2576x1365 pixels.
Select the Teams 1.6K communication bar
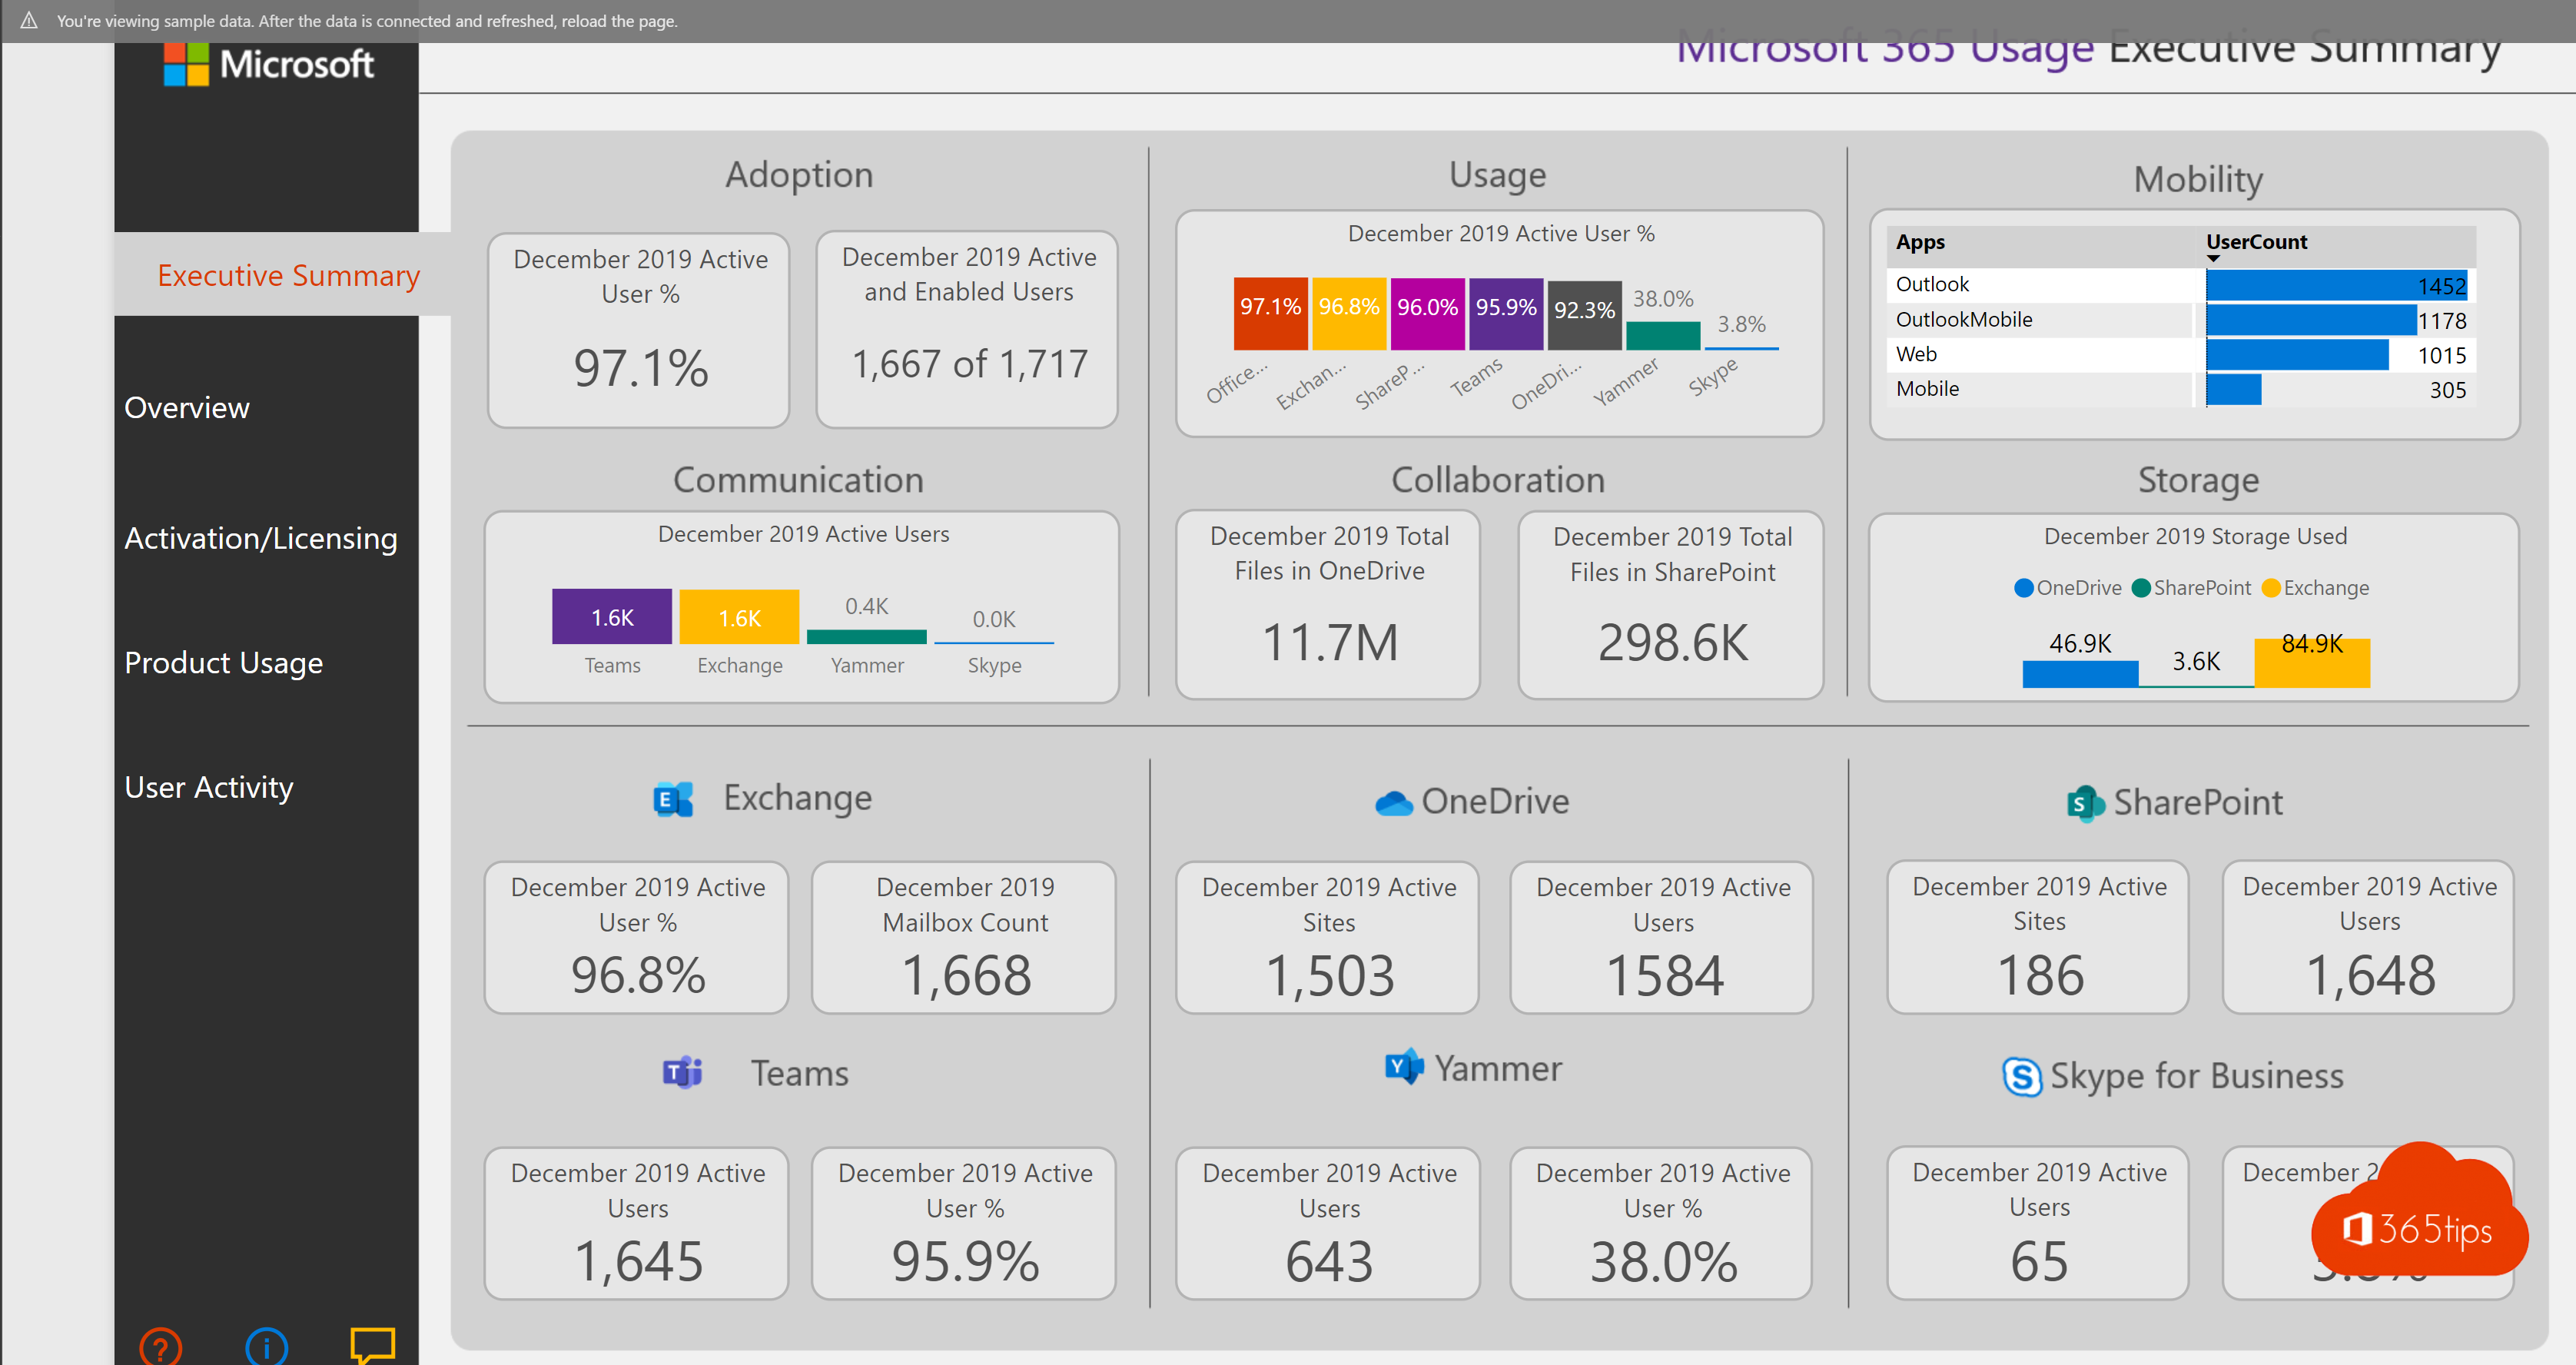tap(612, 616)
